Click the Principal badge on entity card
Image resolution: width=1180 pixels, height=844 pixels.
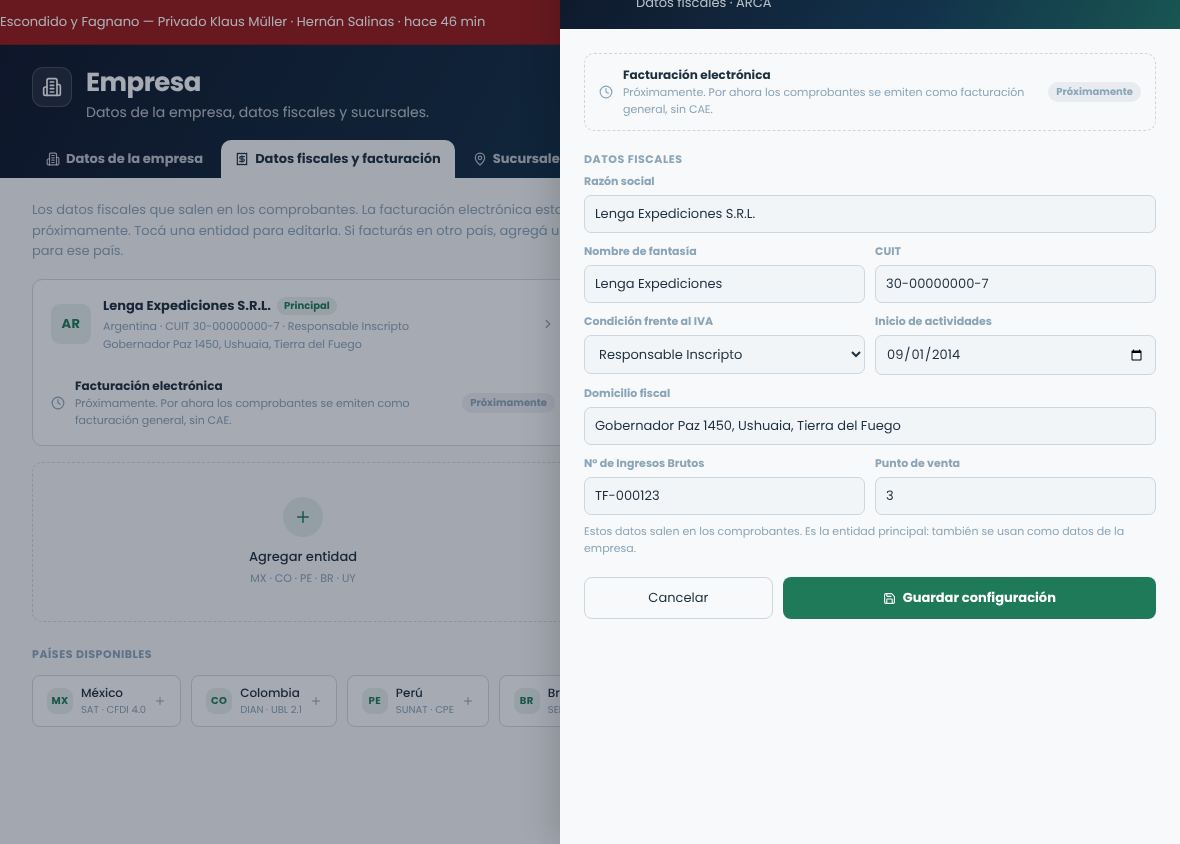(306, 305)
